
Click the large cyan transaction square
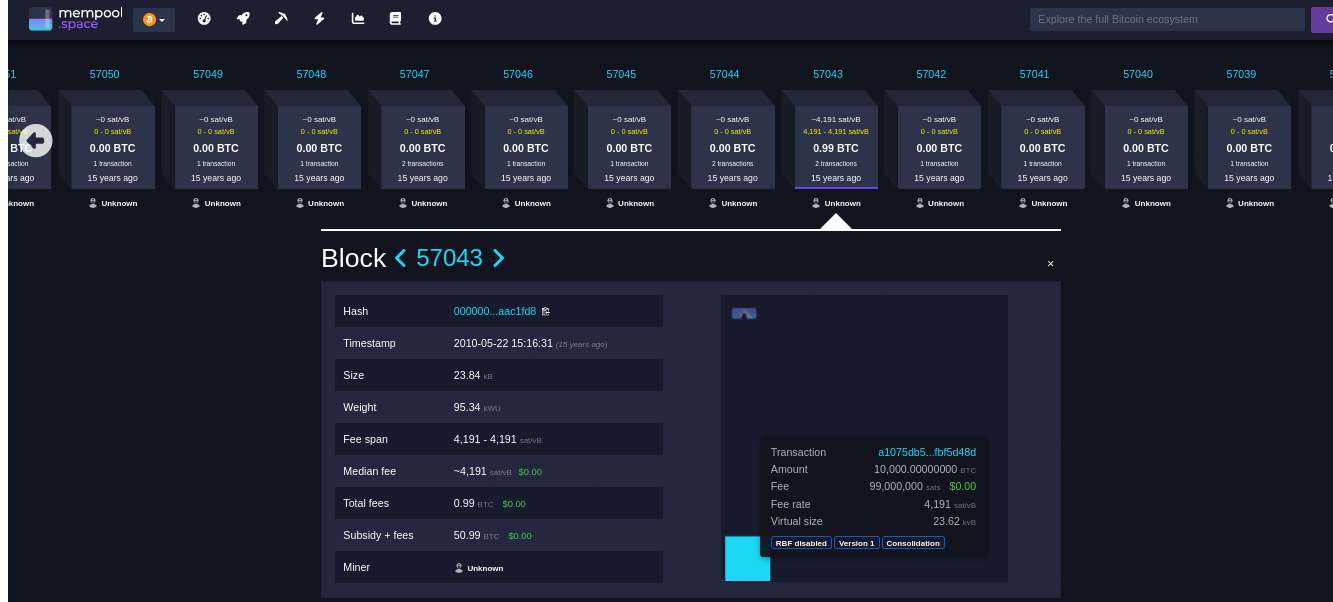[747, 558]
